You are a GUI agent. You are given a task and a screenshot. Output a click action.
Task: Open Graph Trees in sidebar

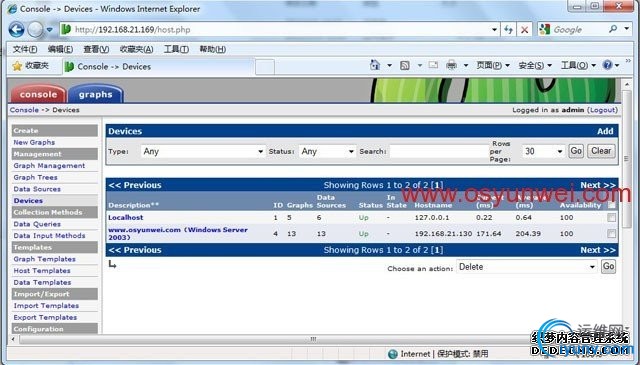click(x=35, y=178)
